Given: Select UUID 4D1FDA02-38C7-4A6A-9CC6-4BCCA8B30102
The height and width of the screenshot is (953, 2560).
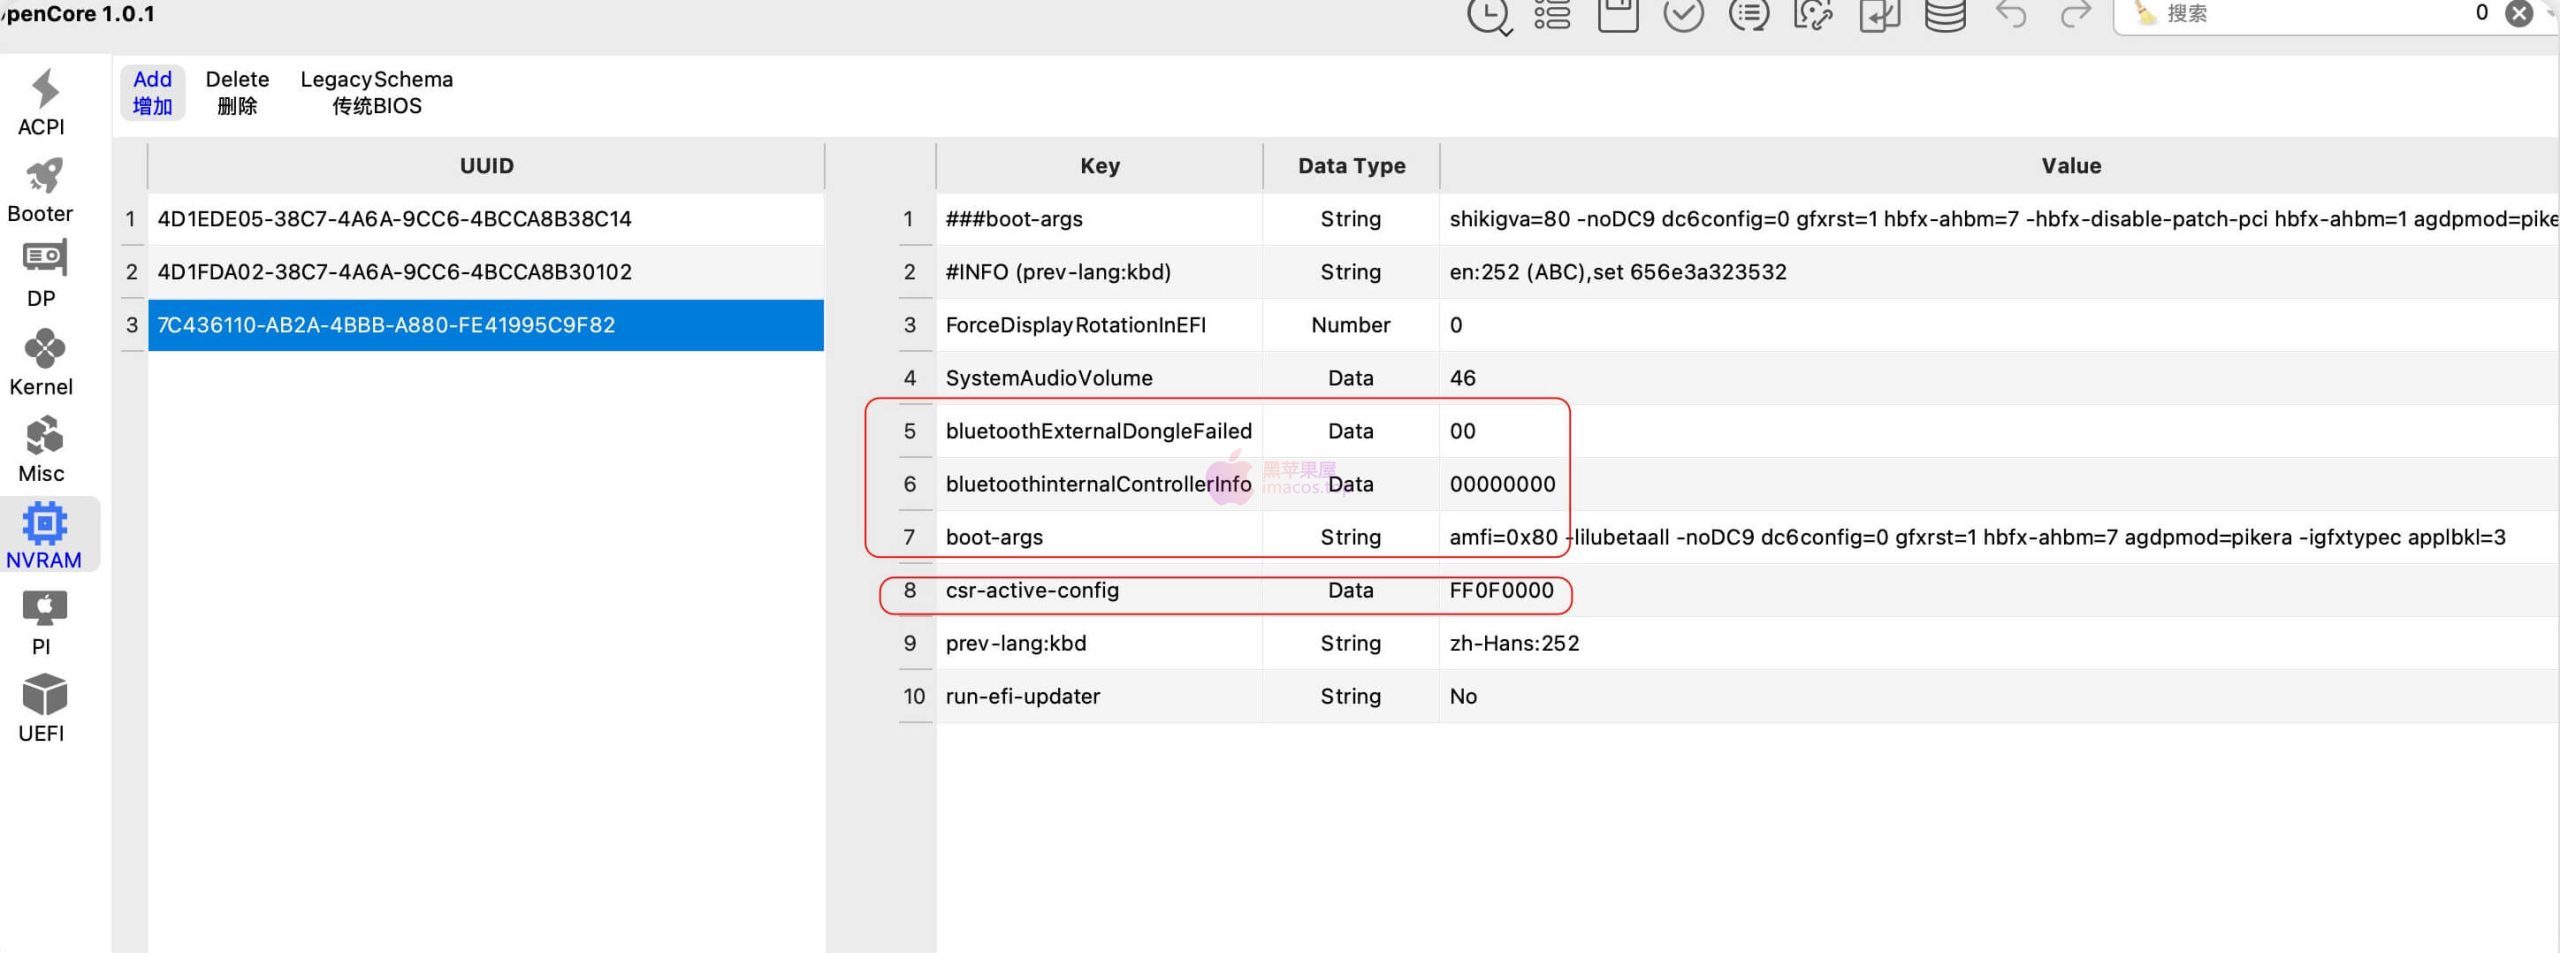Looking at the screenshot, I should 486,272.
